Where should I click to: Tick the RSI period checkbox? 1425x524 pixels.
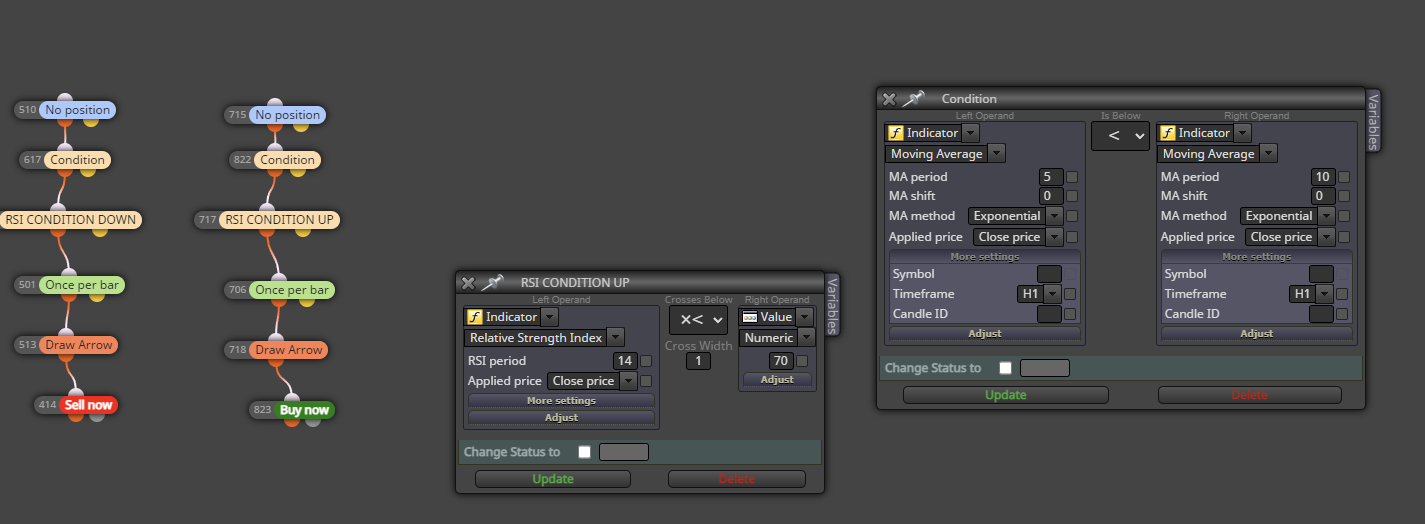point(646,361)
